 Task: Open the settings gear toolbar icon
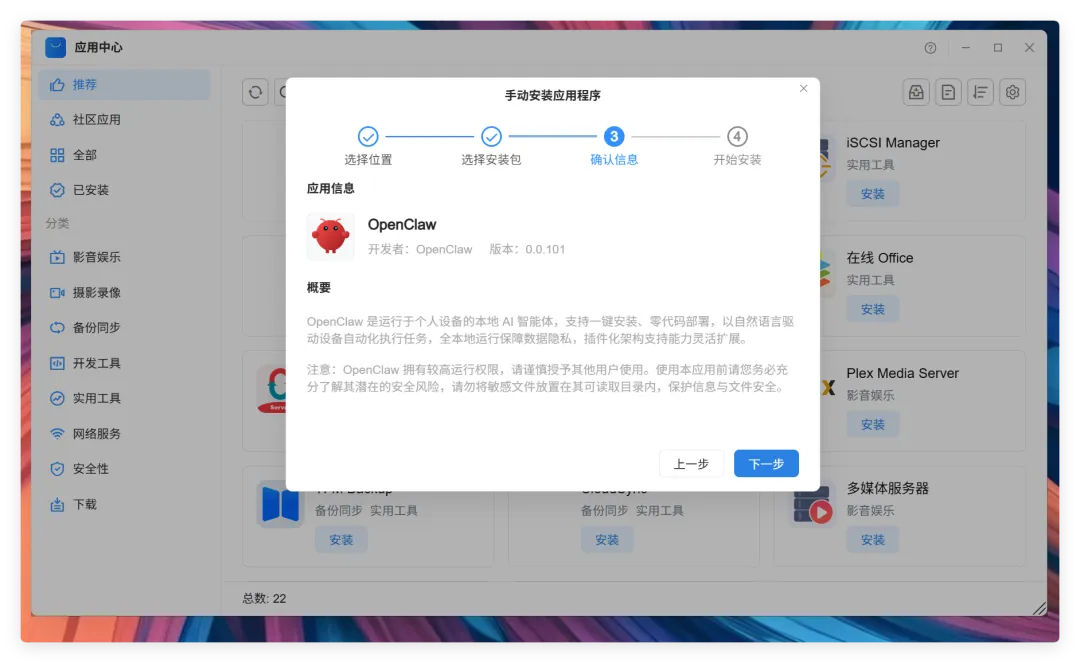[x=1012, y=92]
